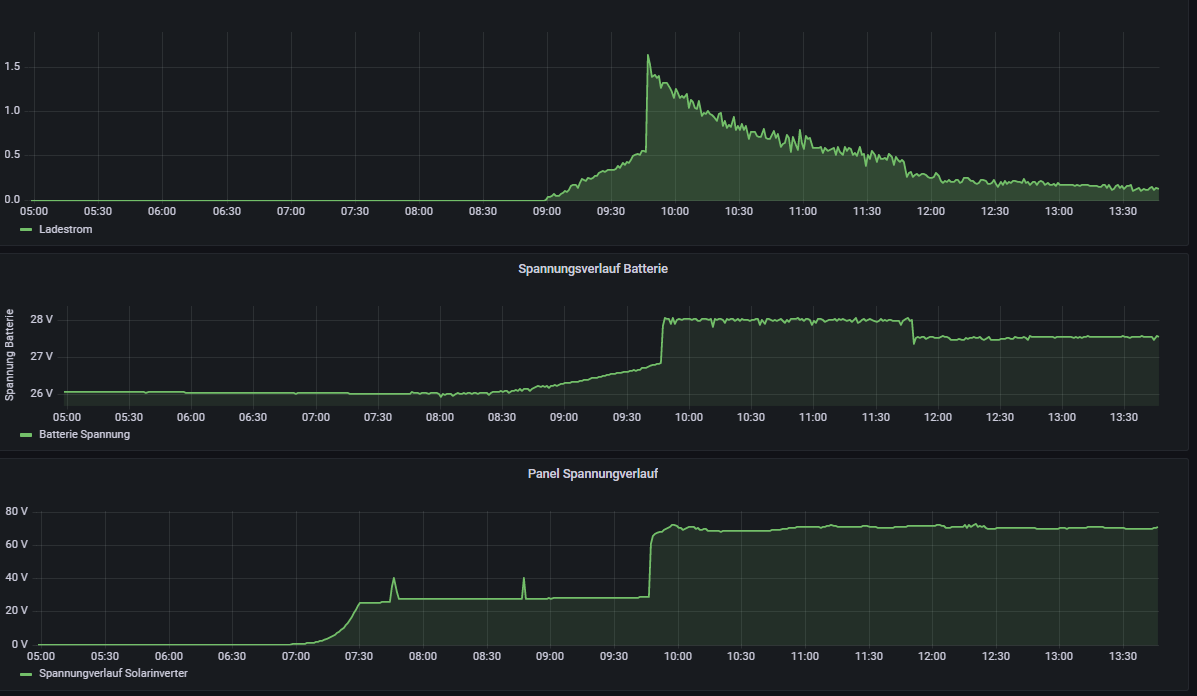Click the battery voltage jump to 28 V
1197x696 pixels.
point(662,340)
